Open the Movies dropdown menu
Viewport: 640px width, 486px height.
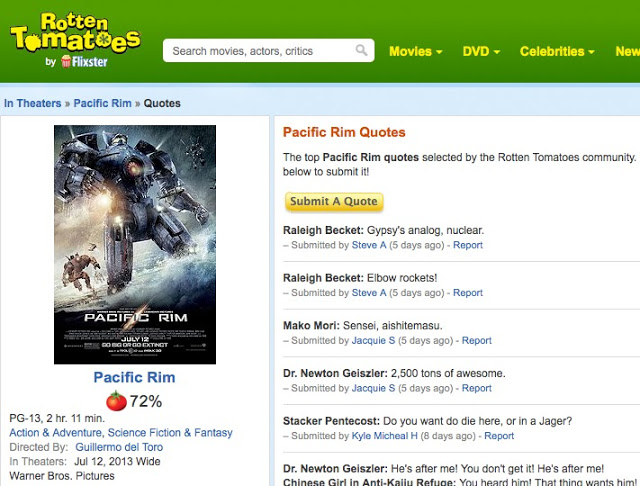tap(415, 51)
